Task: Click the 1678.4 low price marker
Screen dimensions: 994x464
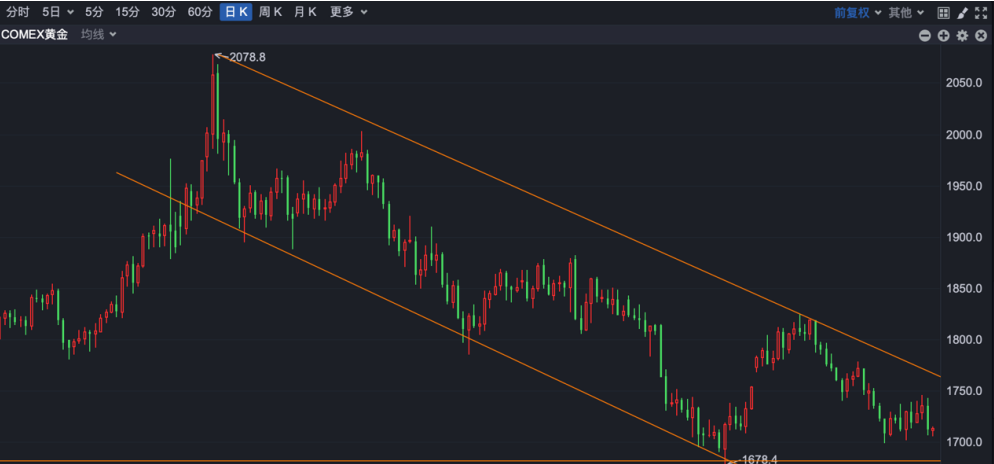Action: (x=752, y=458)
